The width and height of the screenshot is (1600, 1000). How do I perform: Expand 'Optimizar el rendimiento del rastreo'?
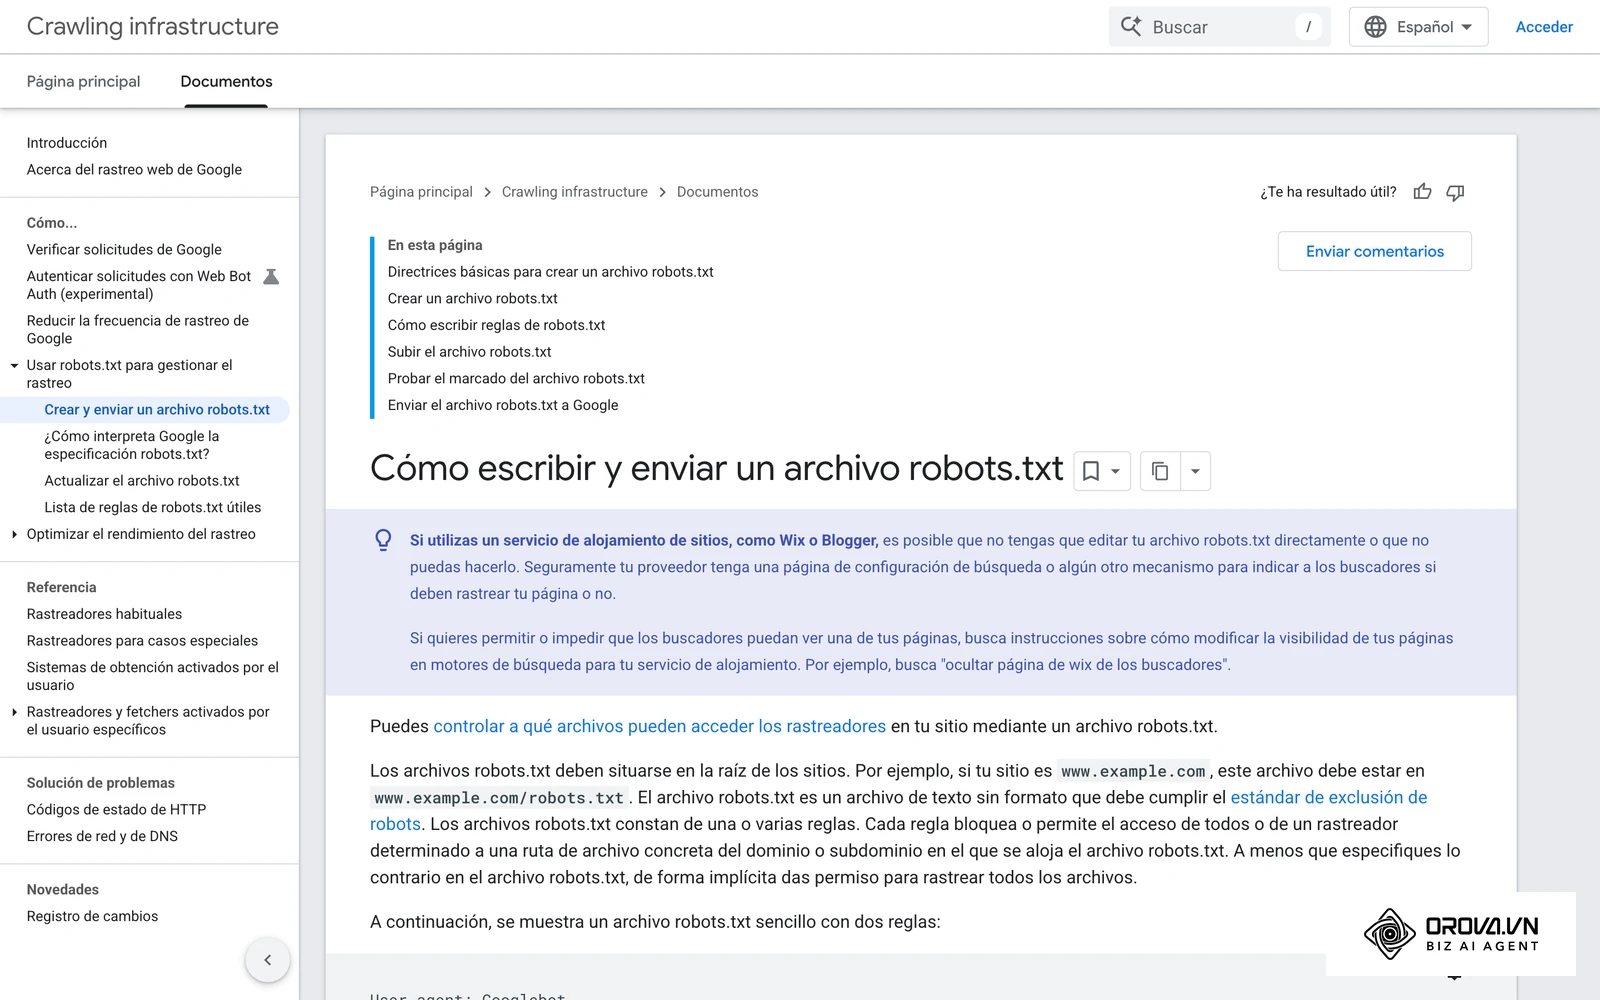pyautogui.click(x=14, y=534)
